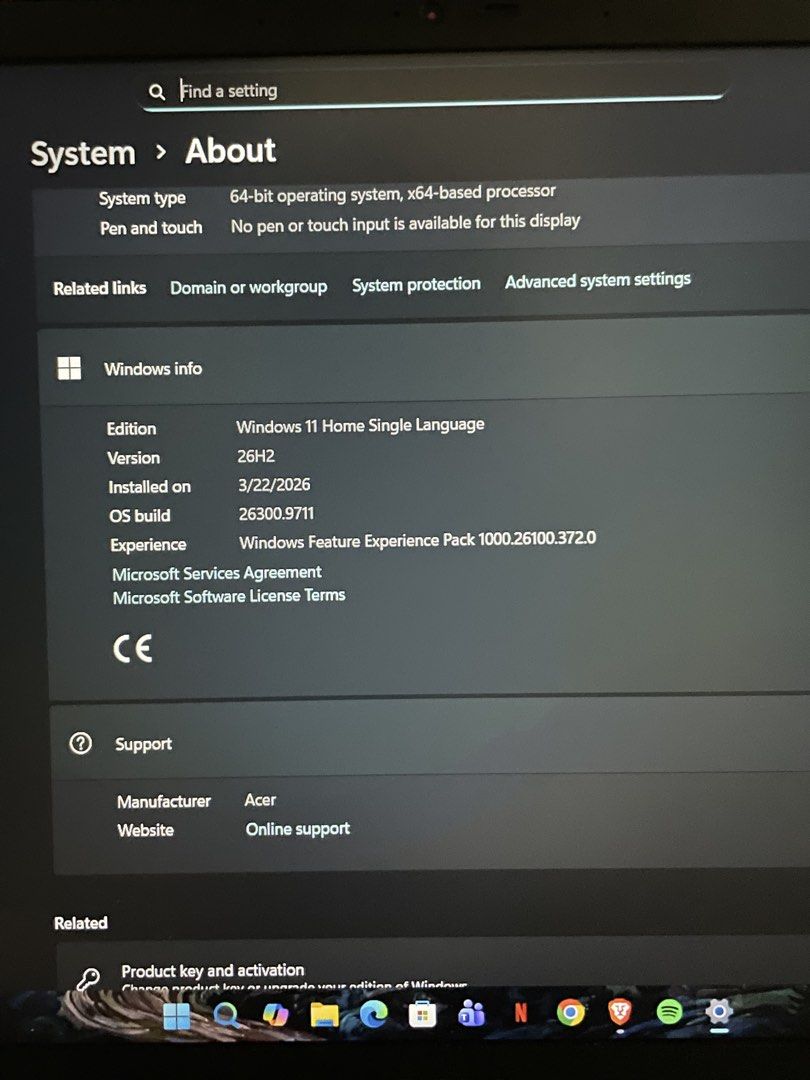Image resolution: width=810 pixels, height=1080 pixels.
Task: Select the version value 26H2
Action: [256, 456]
